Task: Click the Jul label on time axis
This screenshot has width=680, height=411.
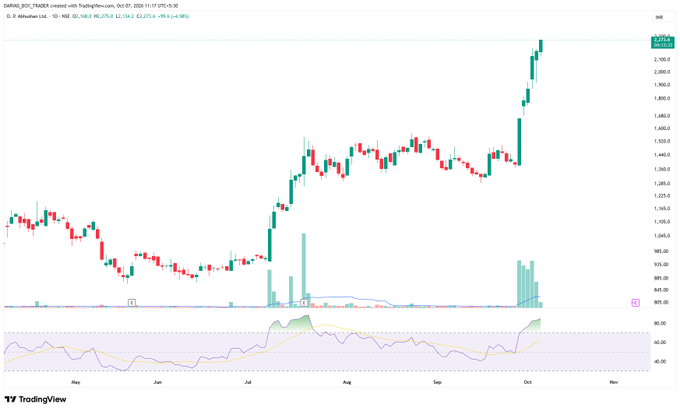Action: pyautogui.click(x=248, y=382)
